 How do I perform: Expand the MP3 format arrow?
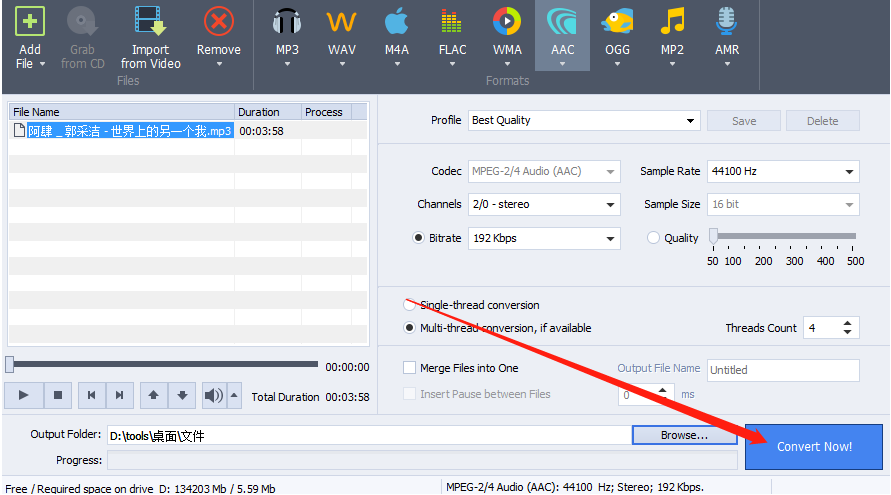click(x=288, y=64)
